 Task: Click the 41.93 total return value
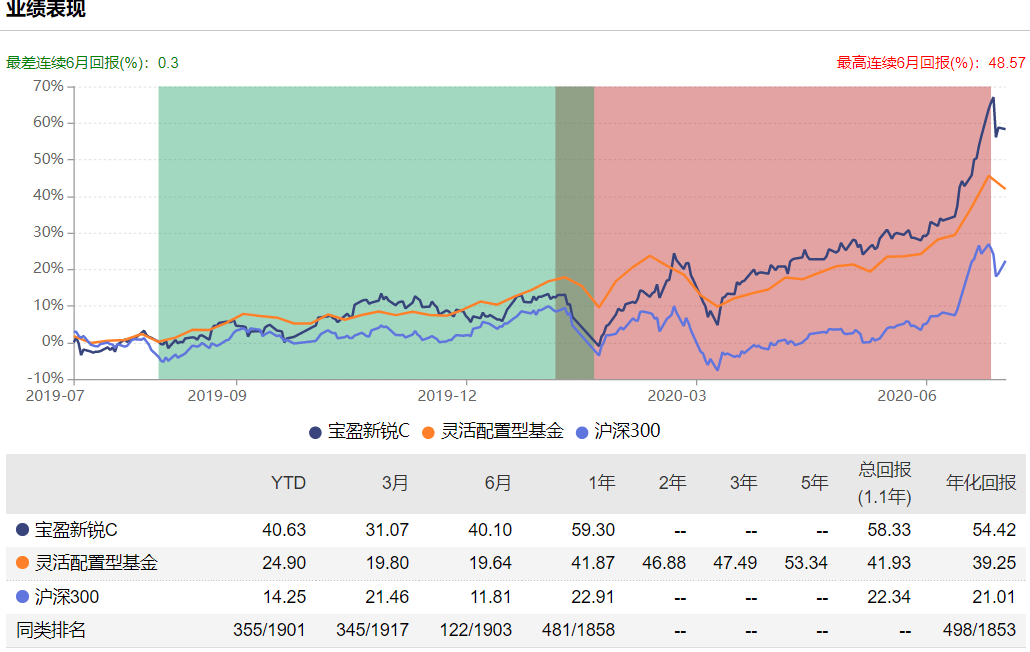[889, 563]
